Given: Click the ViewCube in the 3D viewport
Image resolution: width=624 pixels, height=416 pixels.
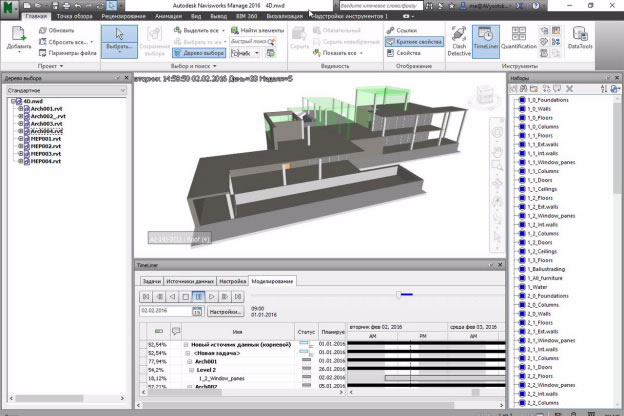Looking at the screenshot, I should click(484, 96).
